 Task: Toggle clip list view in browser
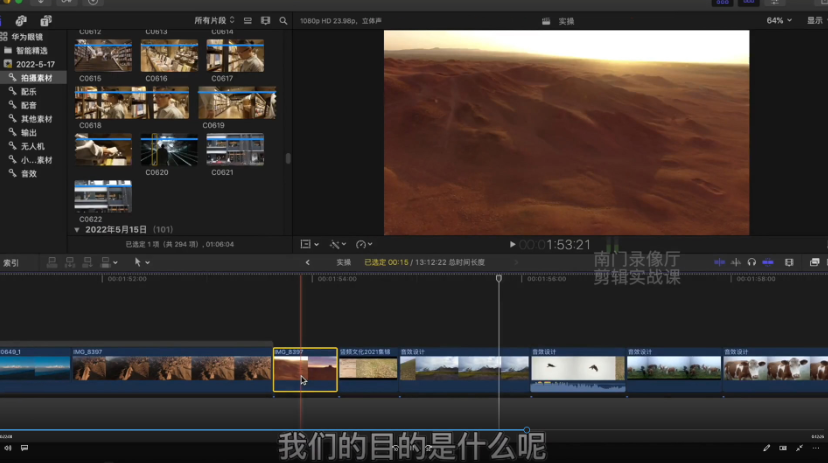pyautogui.click(x=248, y=21)
